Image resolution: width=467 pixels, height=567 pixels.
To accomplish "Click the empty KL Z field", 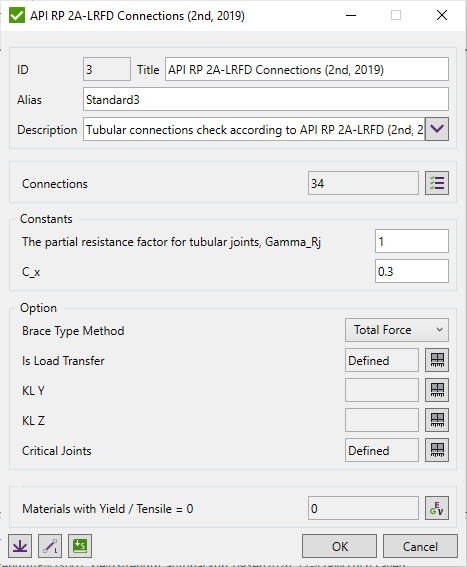I will [382, 420].
